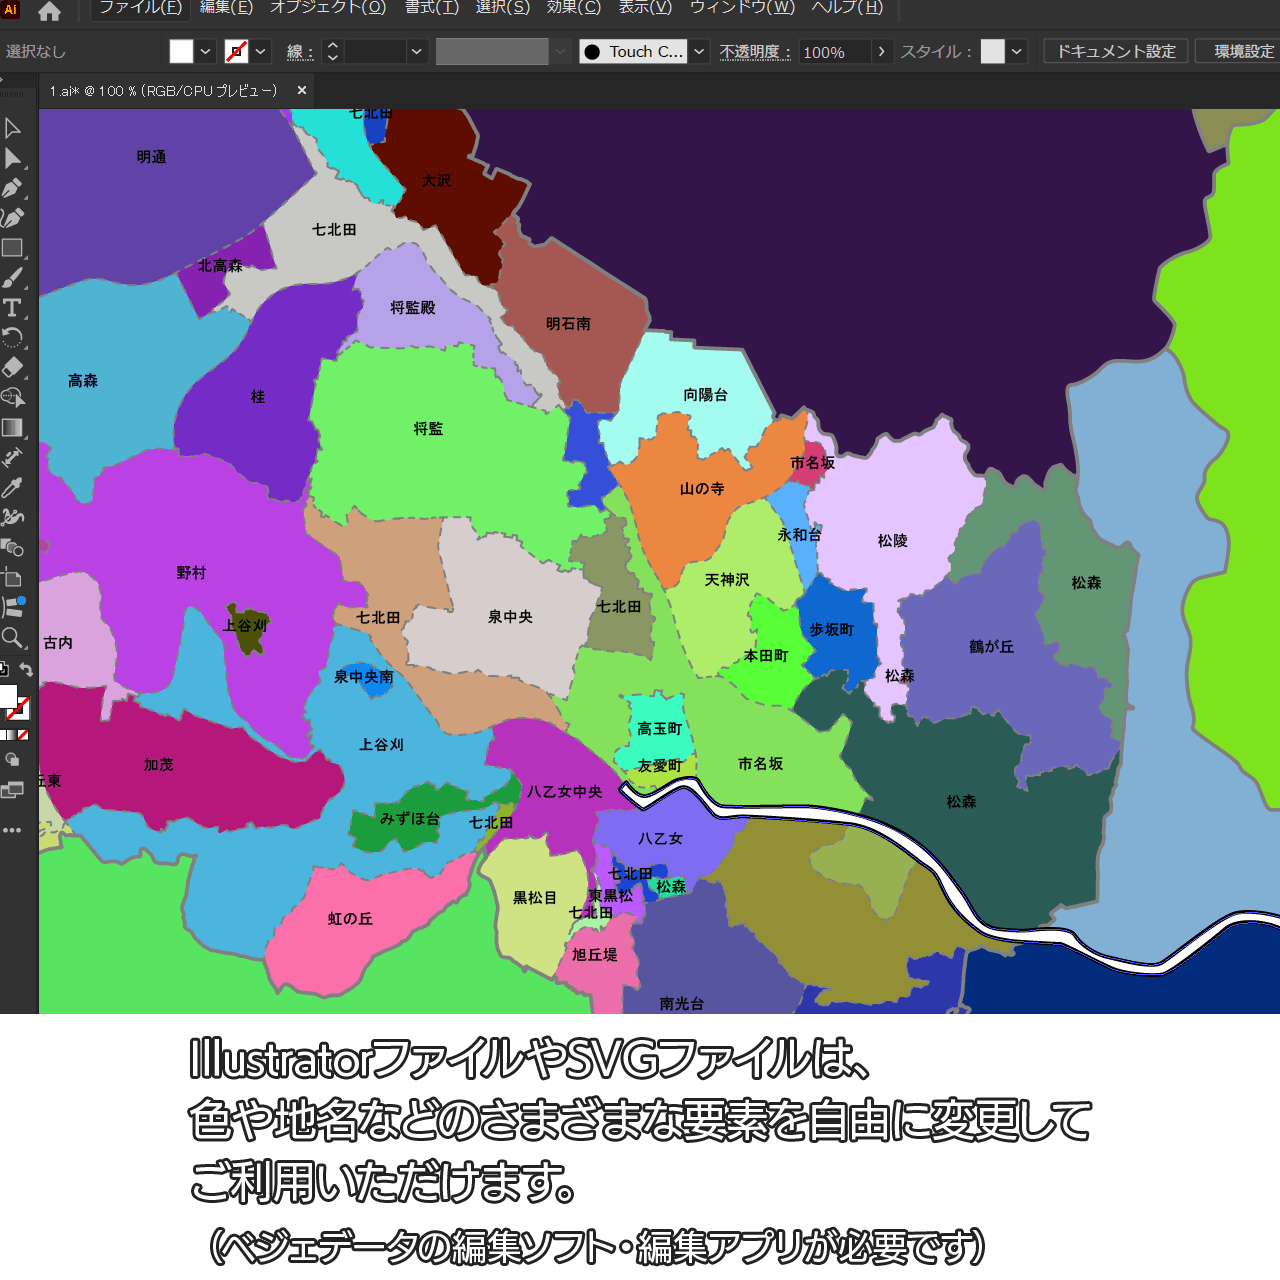Open the fill color dropdown arrow
Image resolution: width=1280 pixels, height=1280 pixels.
[205, 51]
